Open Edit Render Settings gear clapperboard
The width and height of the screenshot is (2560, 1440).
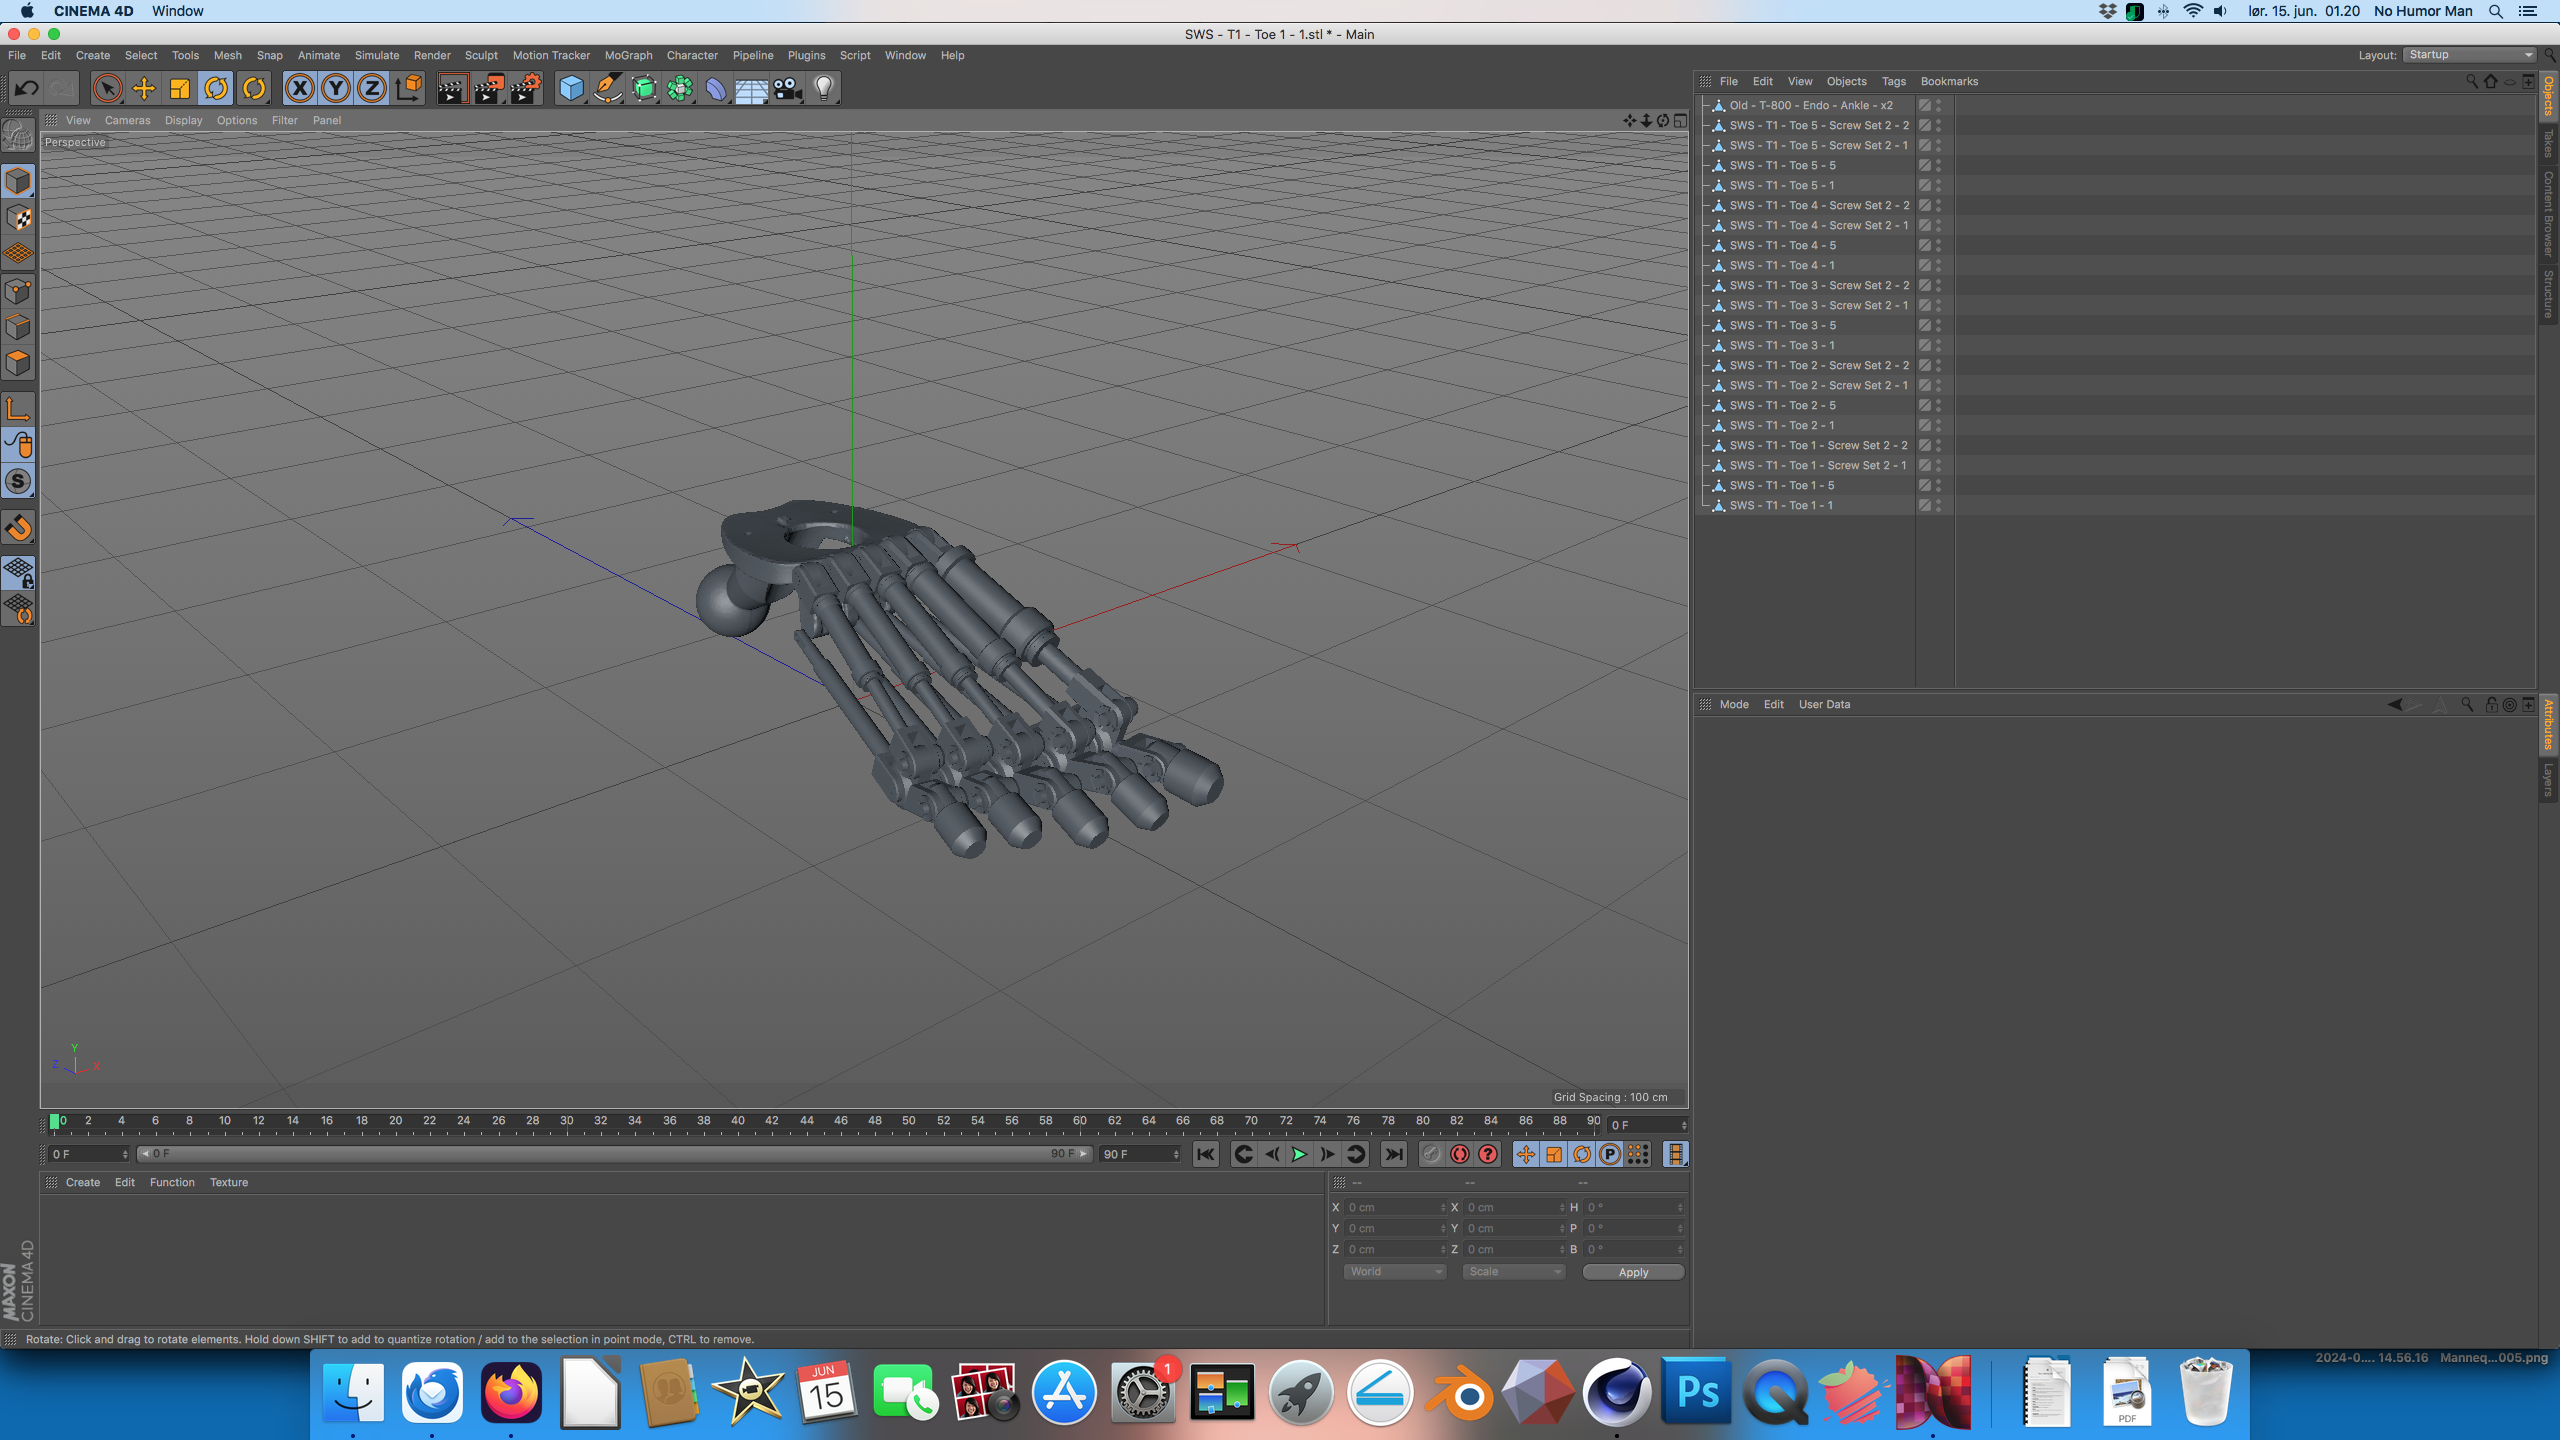point(526,88)
